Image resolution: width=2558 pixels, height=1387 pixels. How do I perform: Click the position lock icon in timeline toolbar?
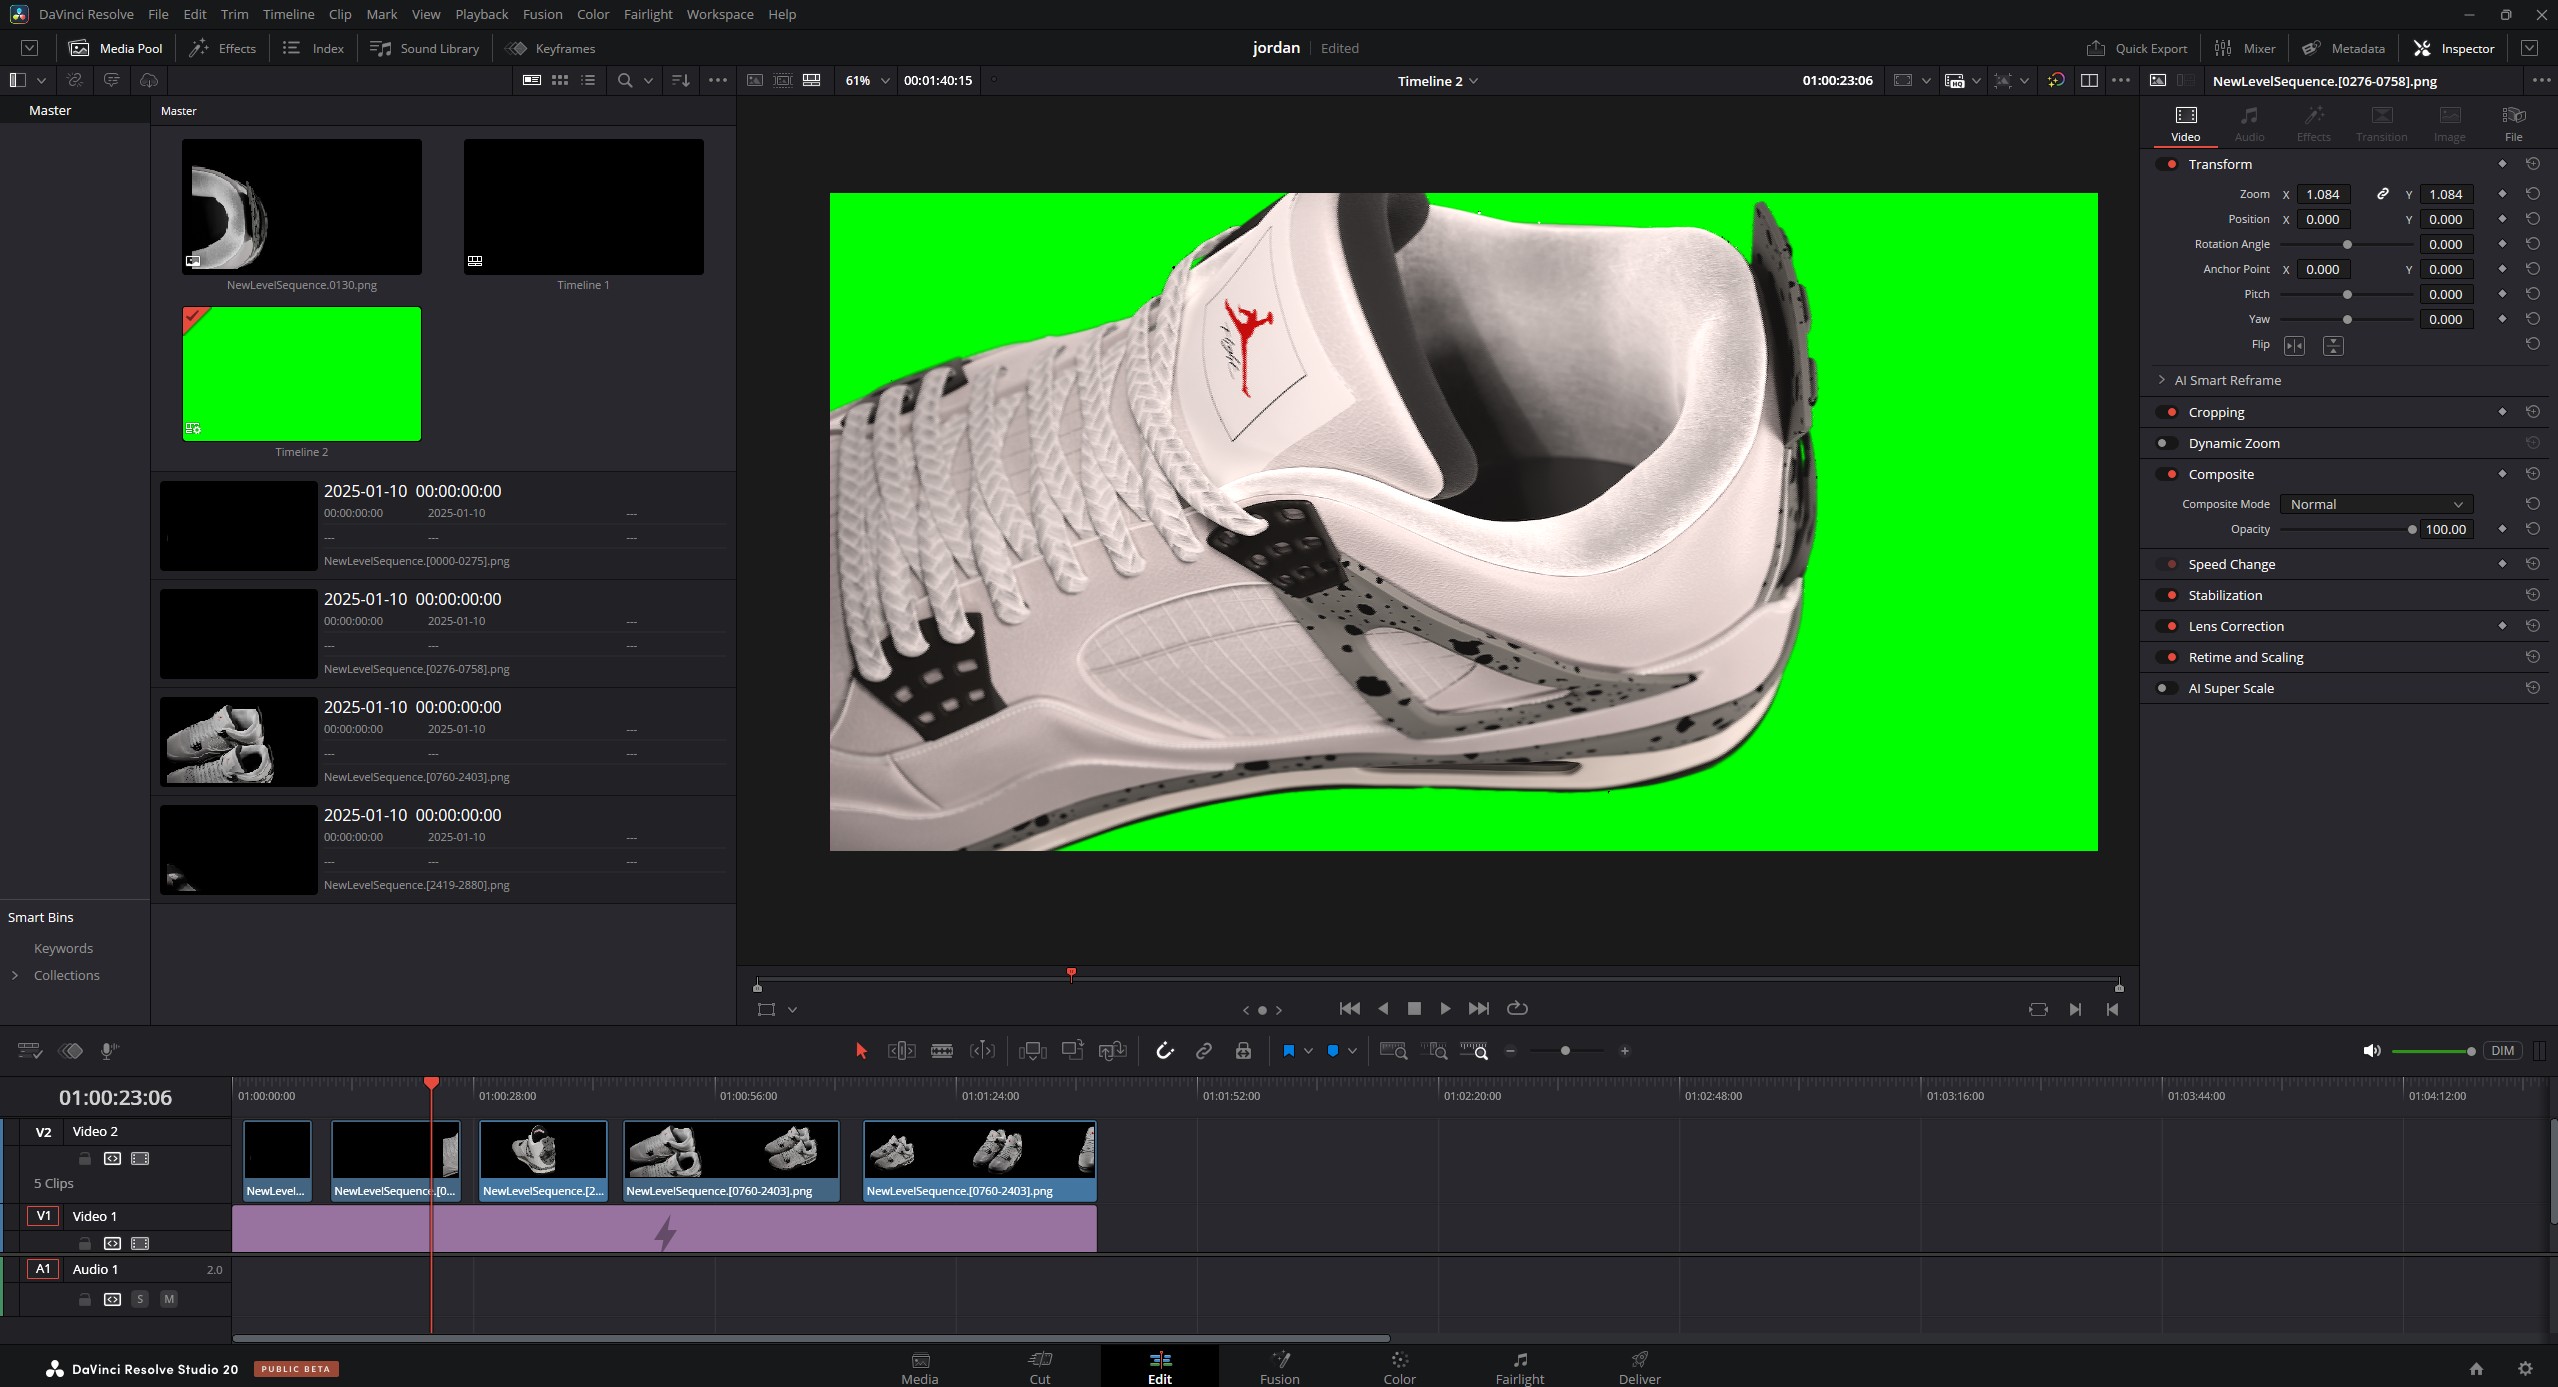coord(1243,1051)
